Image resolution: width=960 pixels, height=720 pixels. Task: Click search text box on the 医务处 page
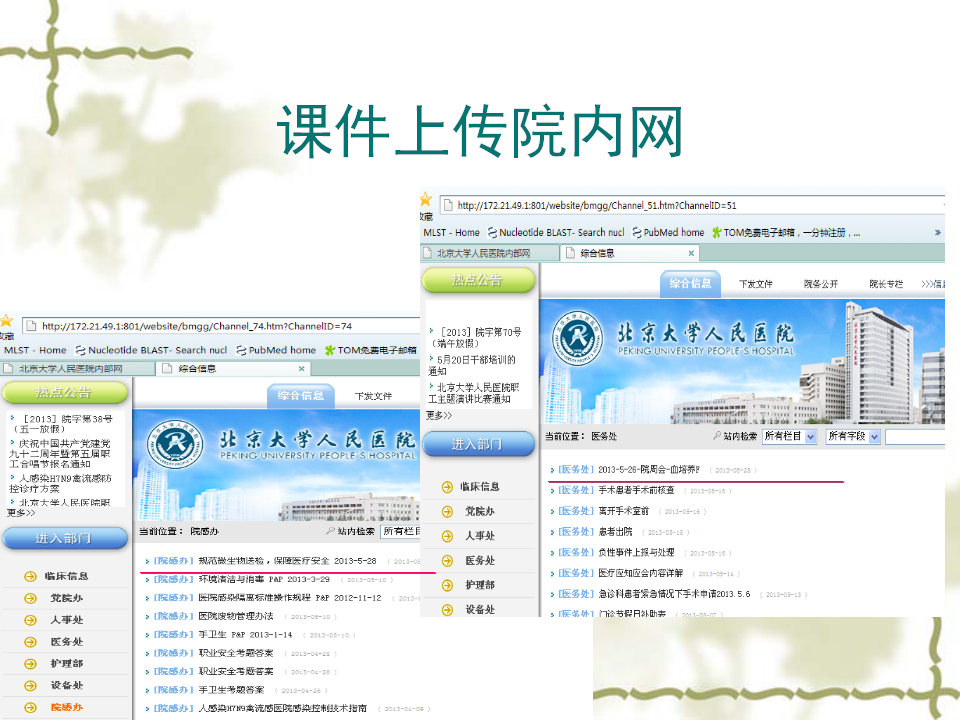click(915, 437)
